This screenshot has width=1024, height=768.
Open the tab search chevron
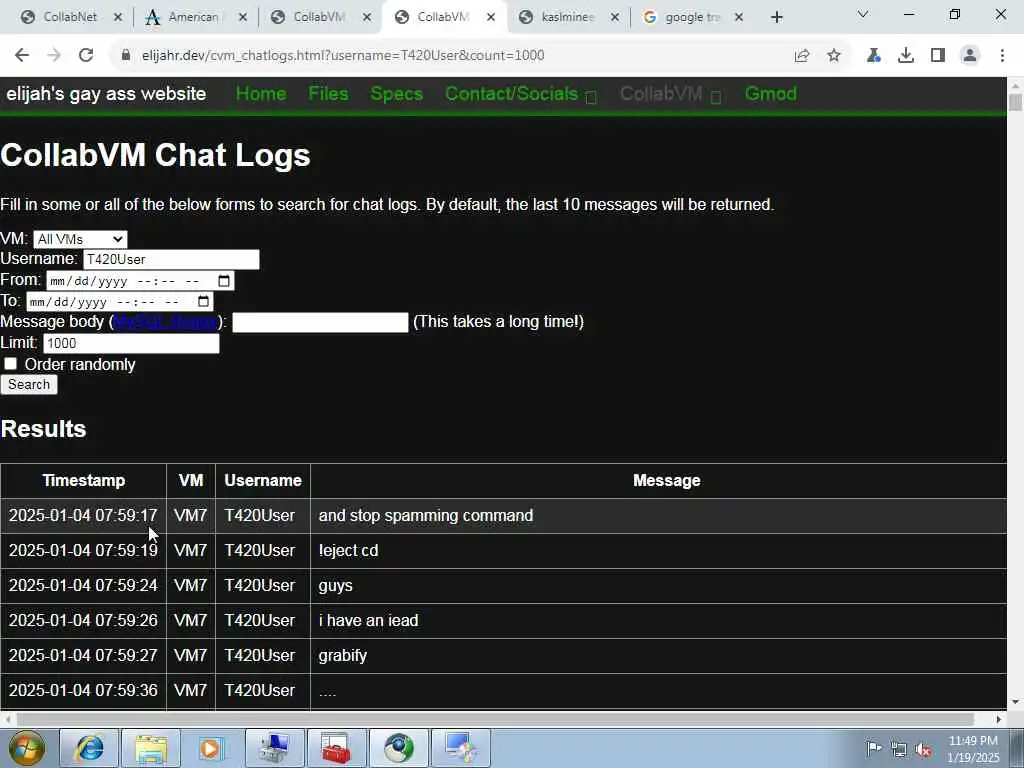point(863,14)
